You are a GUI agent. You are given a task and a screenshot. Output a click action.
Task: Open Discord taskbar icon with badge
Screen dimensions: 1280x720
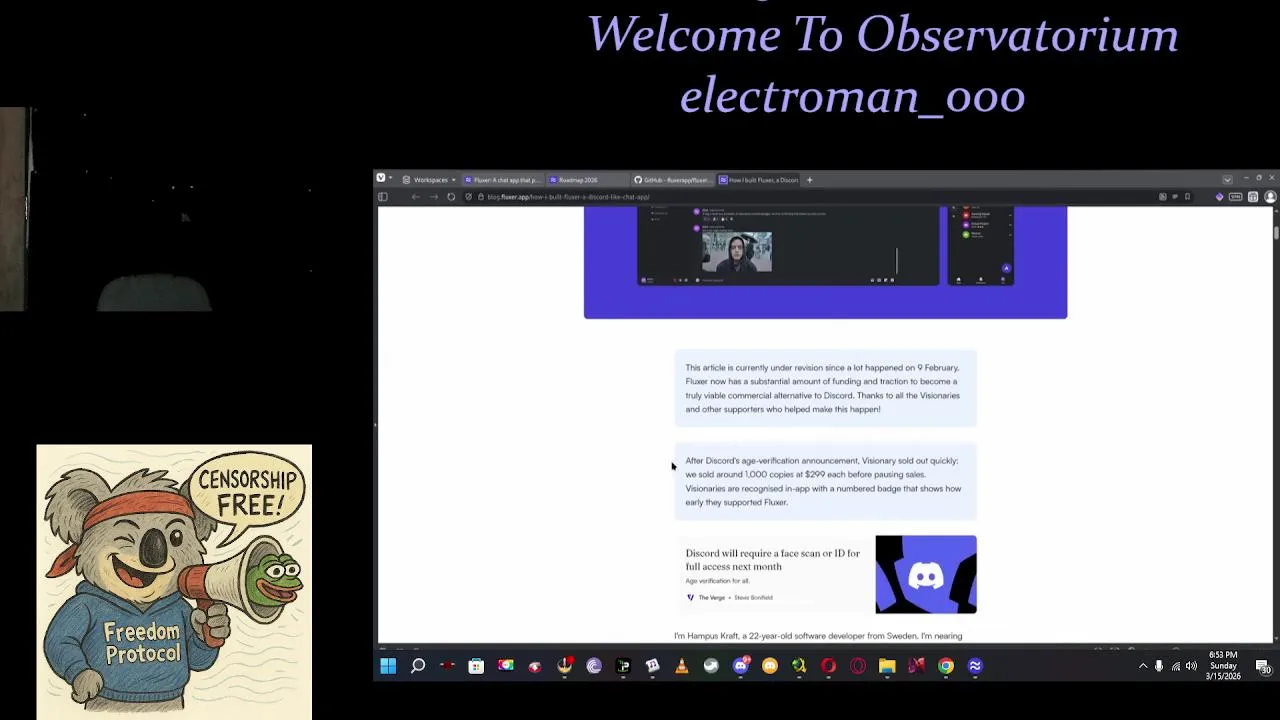point(741,666)
